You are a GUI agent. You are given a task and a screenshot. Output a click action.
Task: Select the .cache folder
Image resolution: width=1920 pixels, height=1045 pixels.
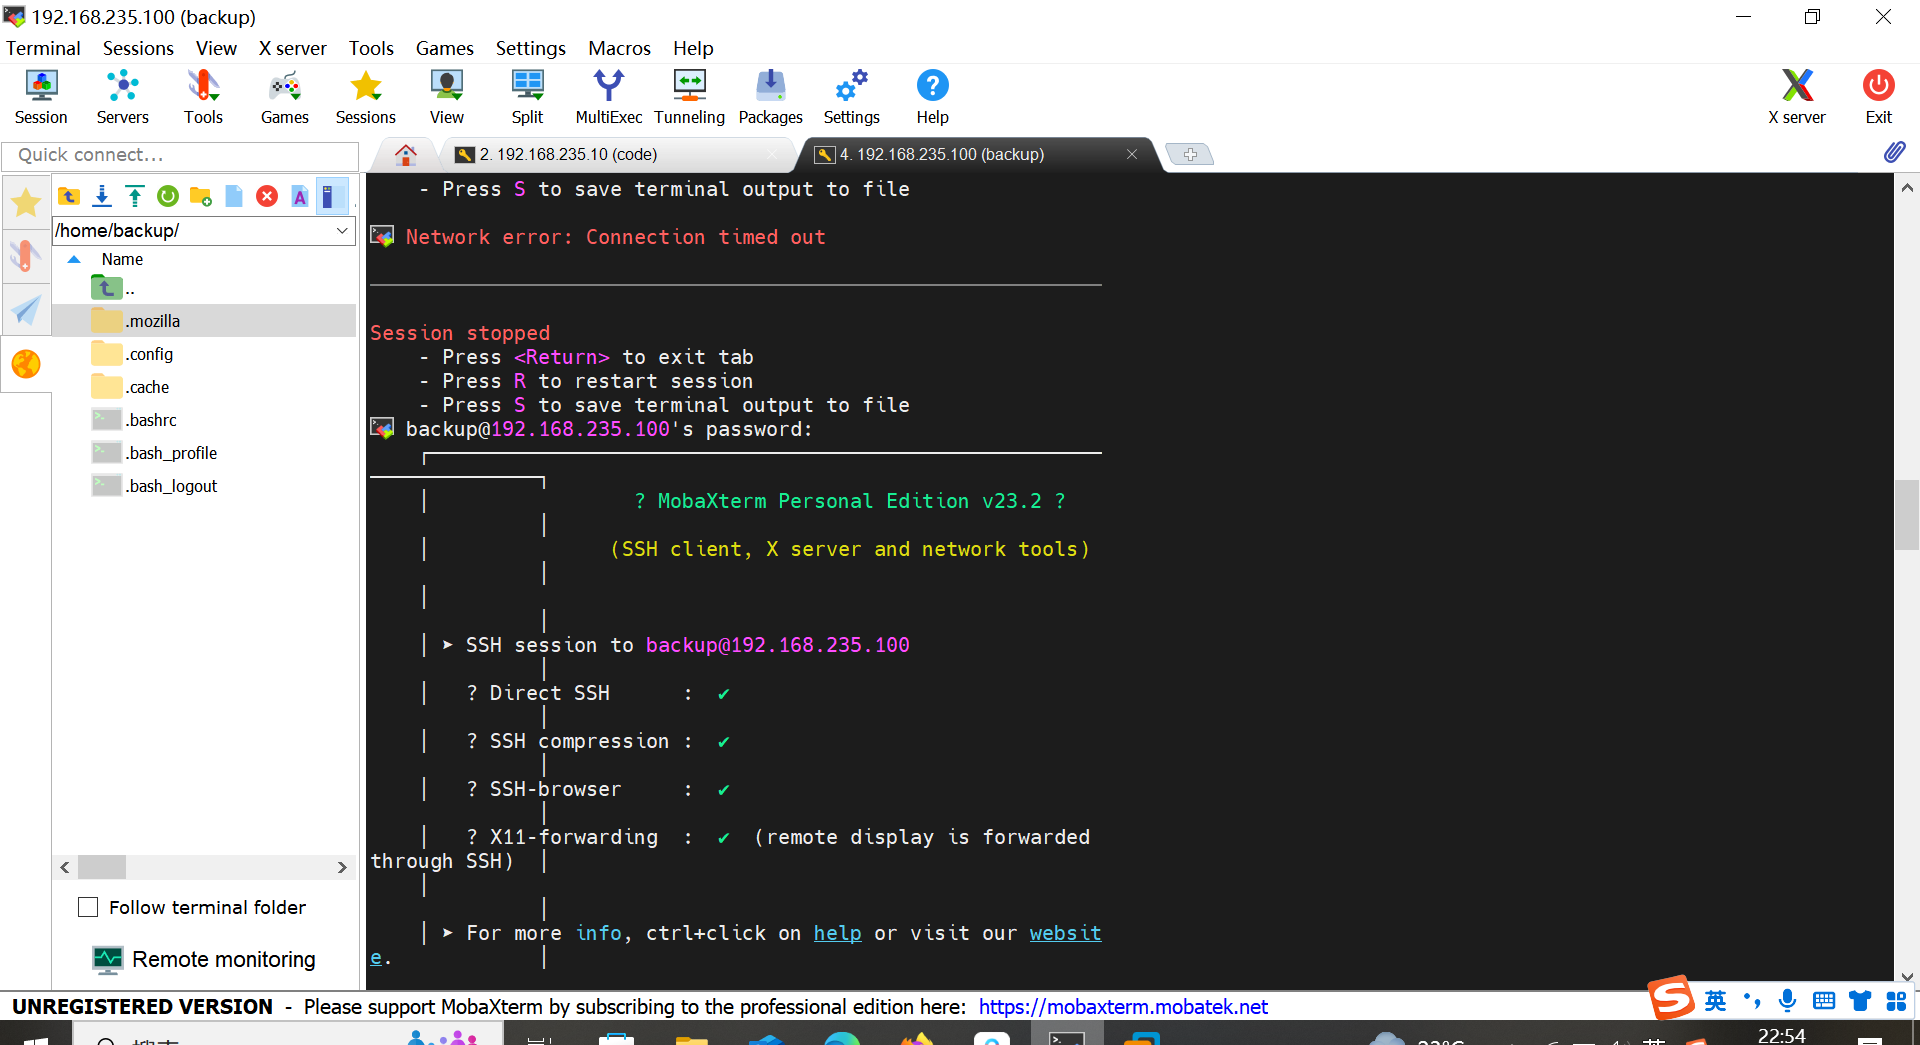point(204,387)
